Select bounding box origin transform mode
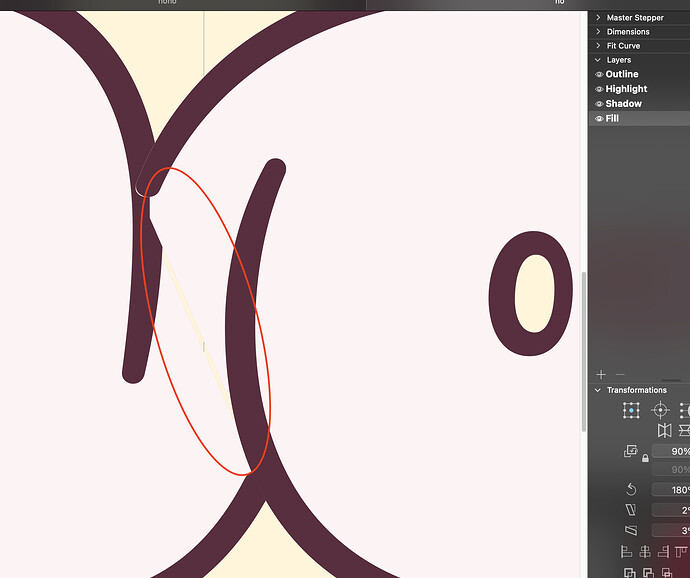Viewport: 690px width, 578px height. pos(631,410)
